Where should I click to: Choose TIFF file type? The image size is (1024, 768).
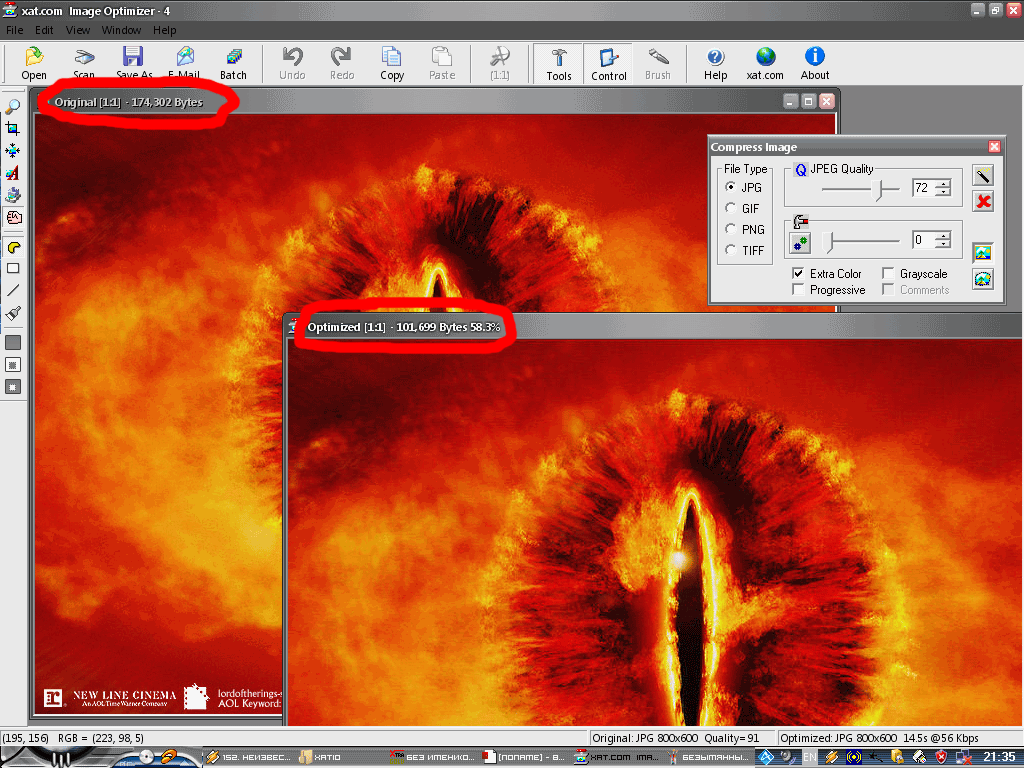pos(745,250)
